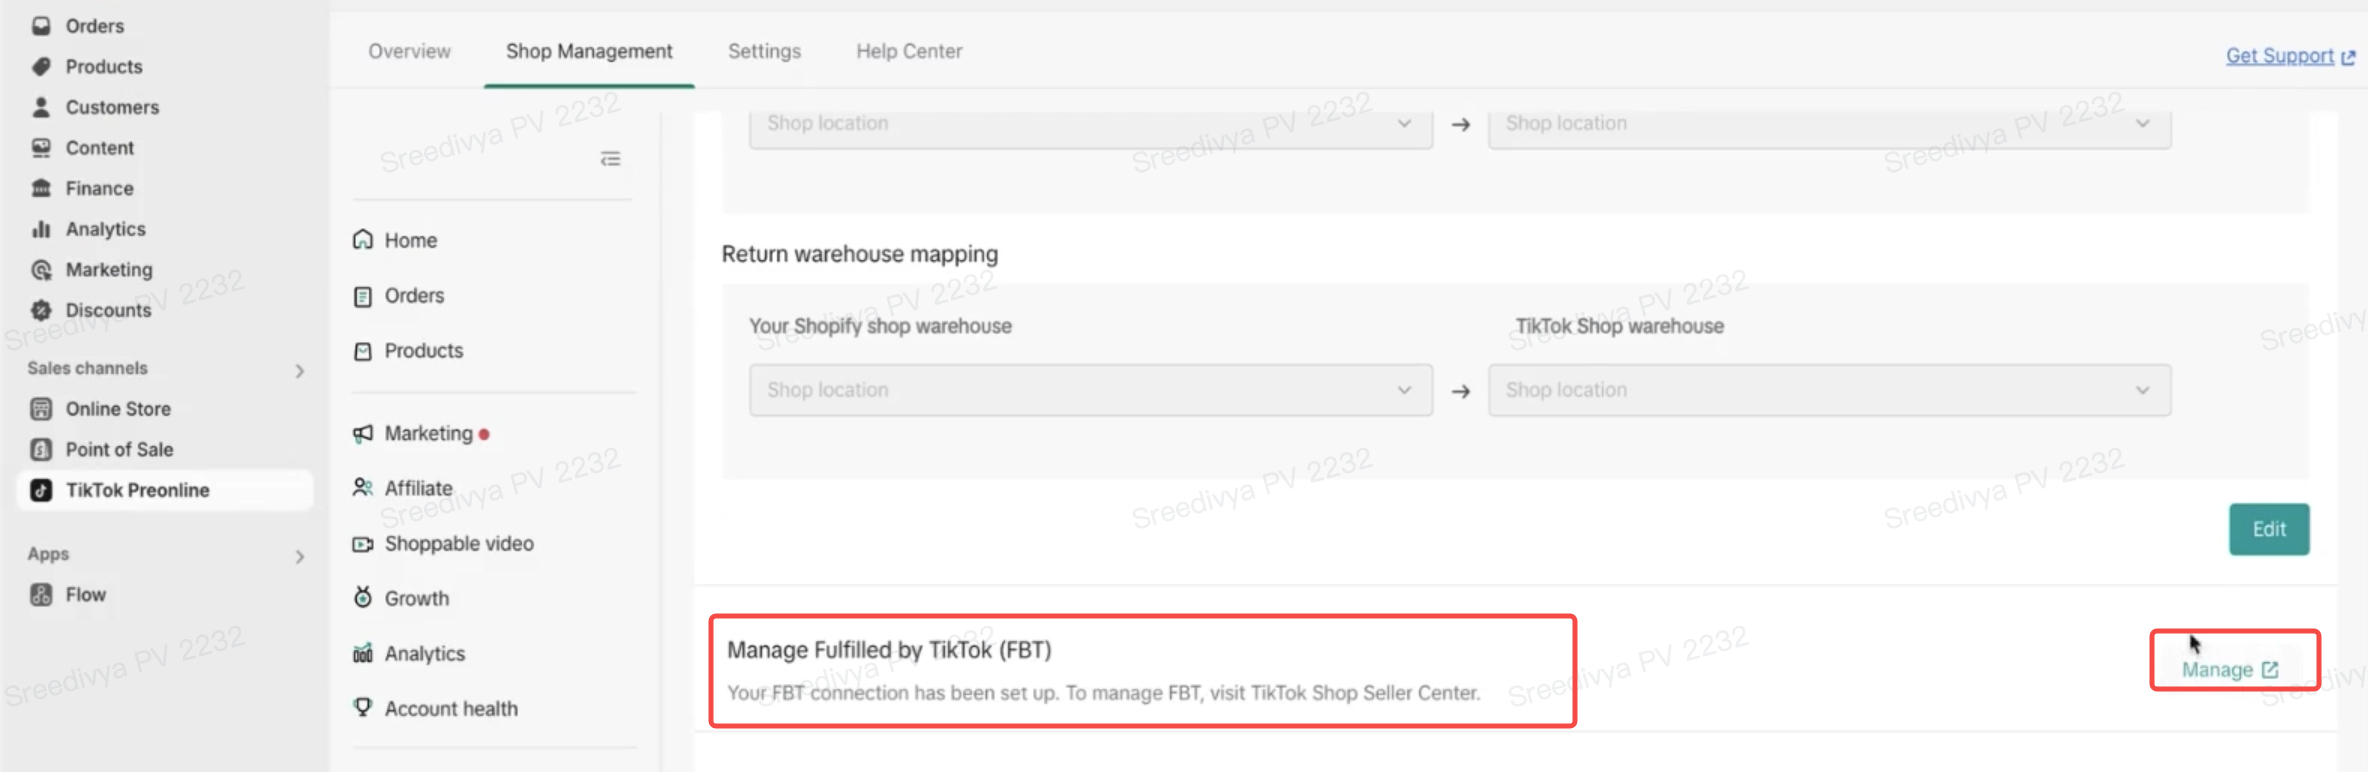Click the Customers person icon

pos(41,107)
